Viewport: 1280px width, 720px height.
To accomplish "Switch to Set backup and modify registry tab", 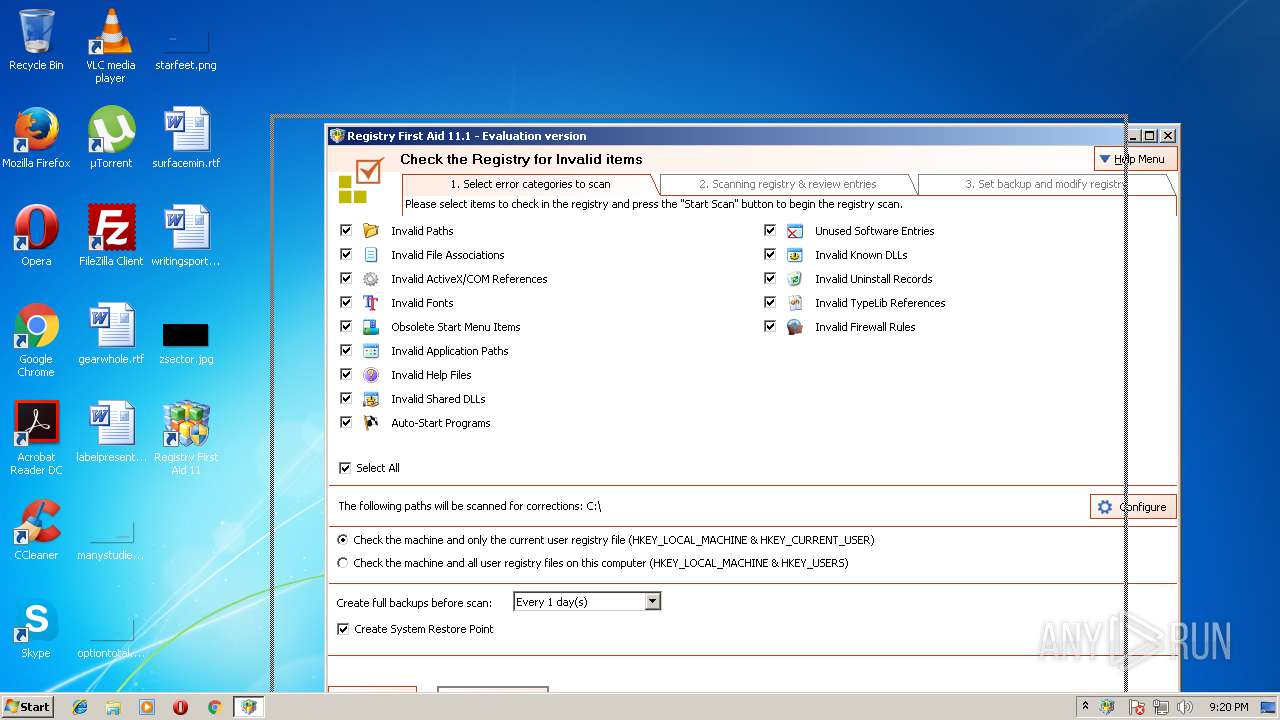I will coord(1045,184).
